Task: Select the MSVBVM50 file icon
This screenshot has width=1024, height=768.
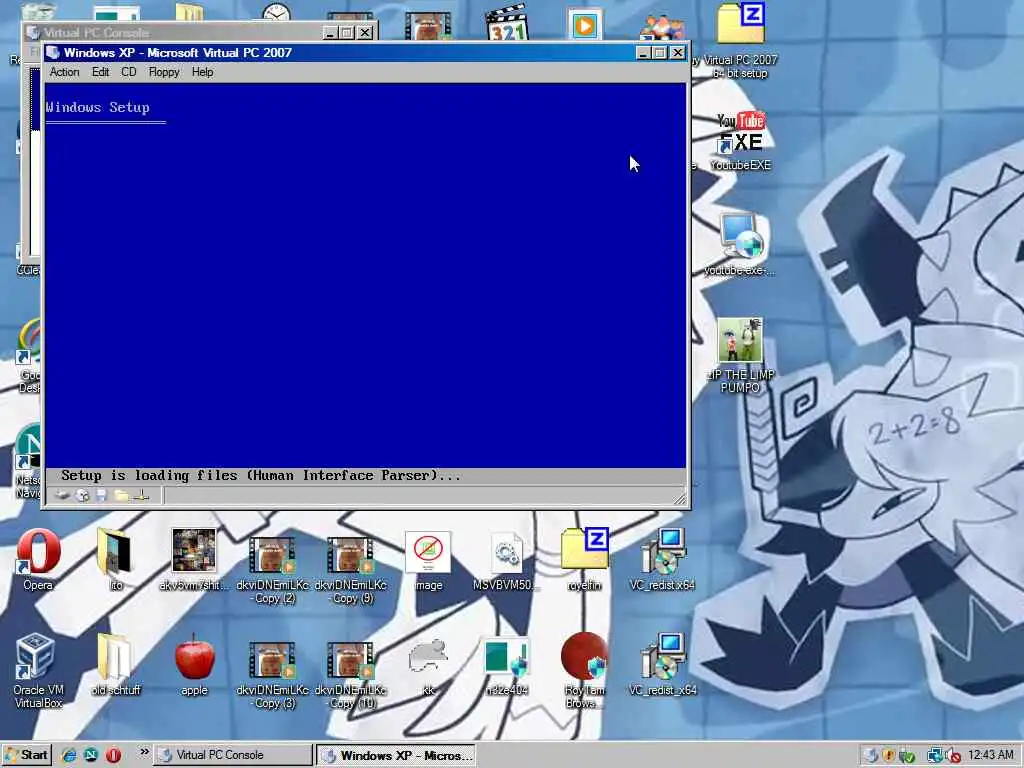Action: (x=506, y=560)
